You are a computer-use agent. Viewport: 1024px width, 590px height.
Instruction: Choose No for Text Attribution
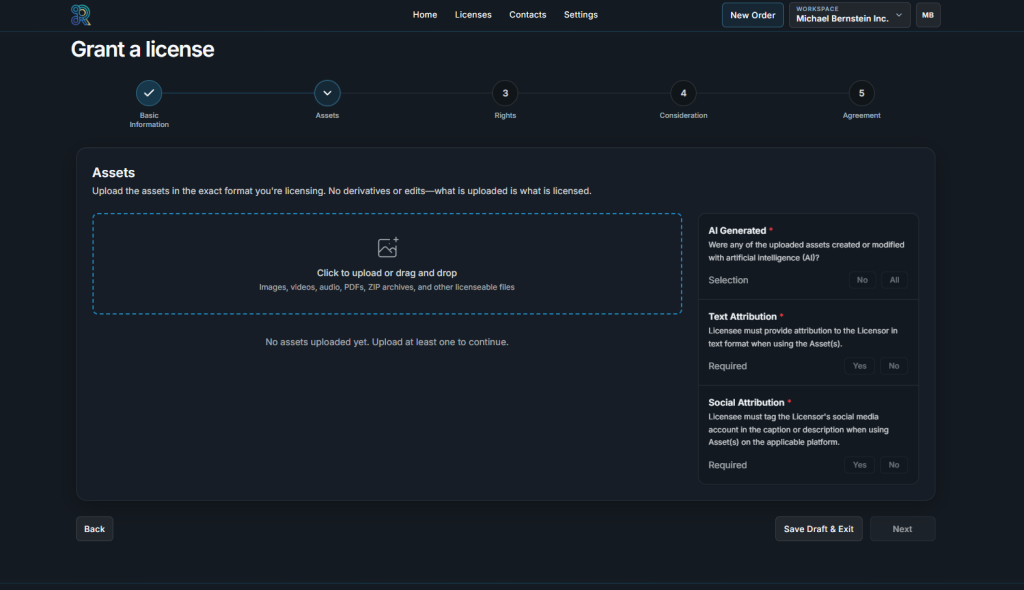894,366
